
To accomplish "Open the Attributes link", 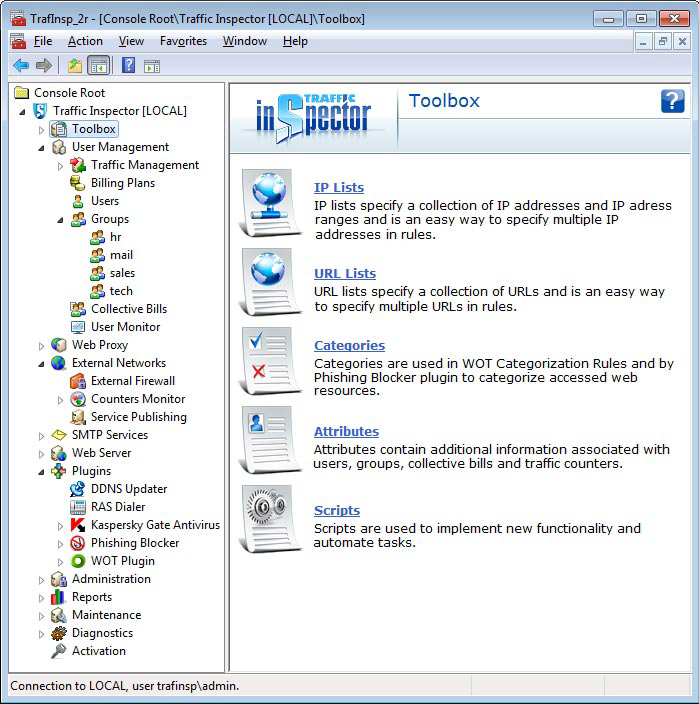I will pos(346,431).
